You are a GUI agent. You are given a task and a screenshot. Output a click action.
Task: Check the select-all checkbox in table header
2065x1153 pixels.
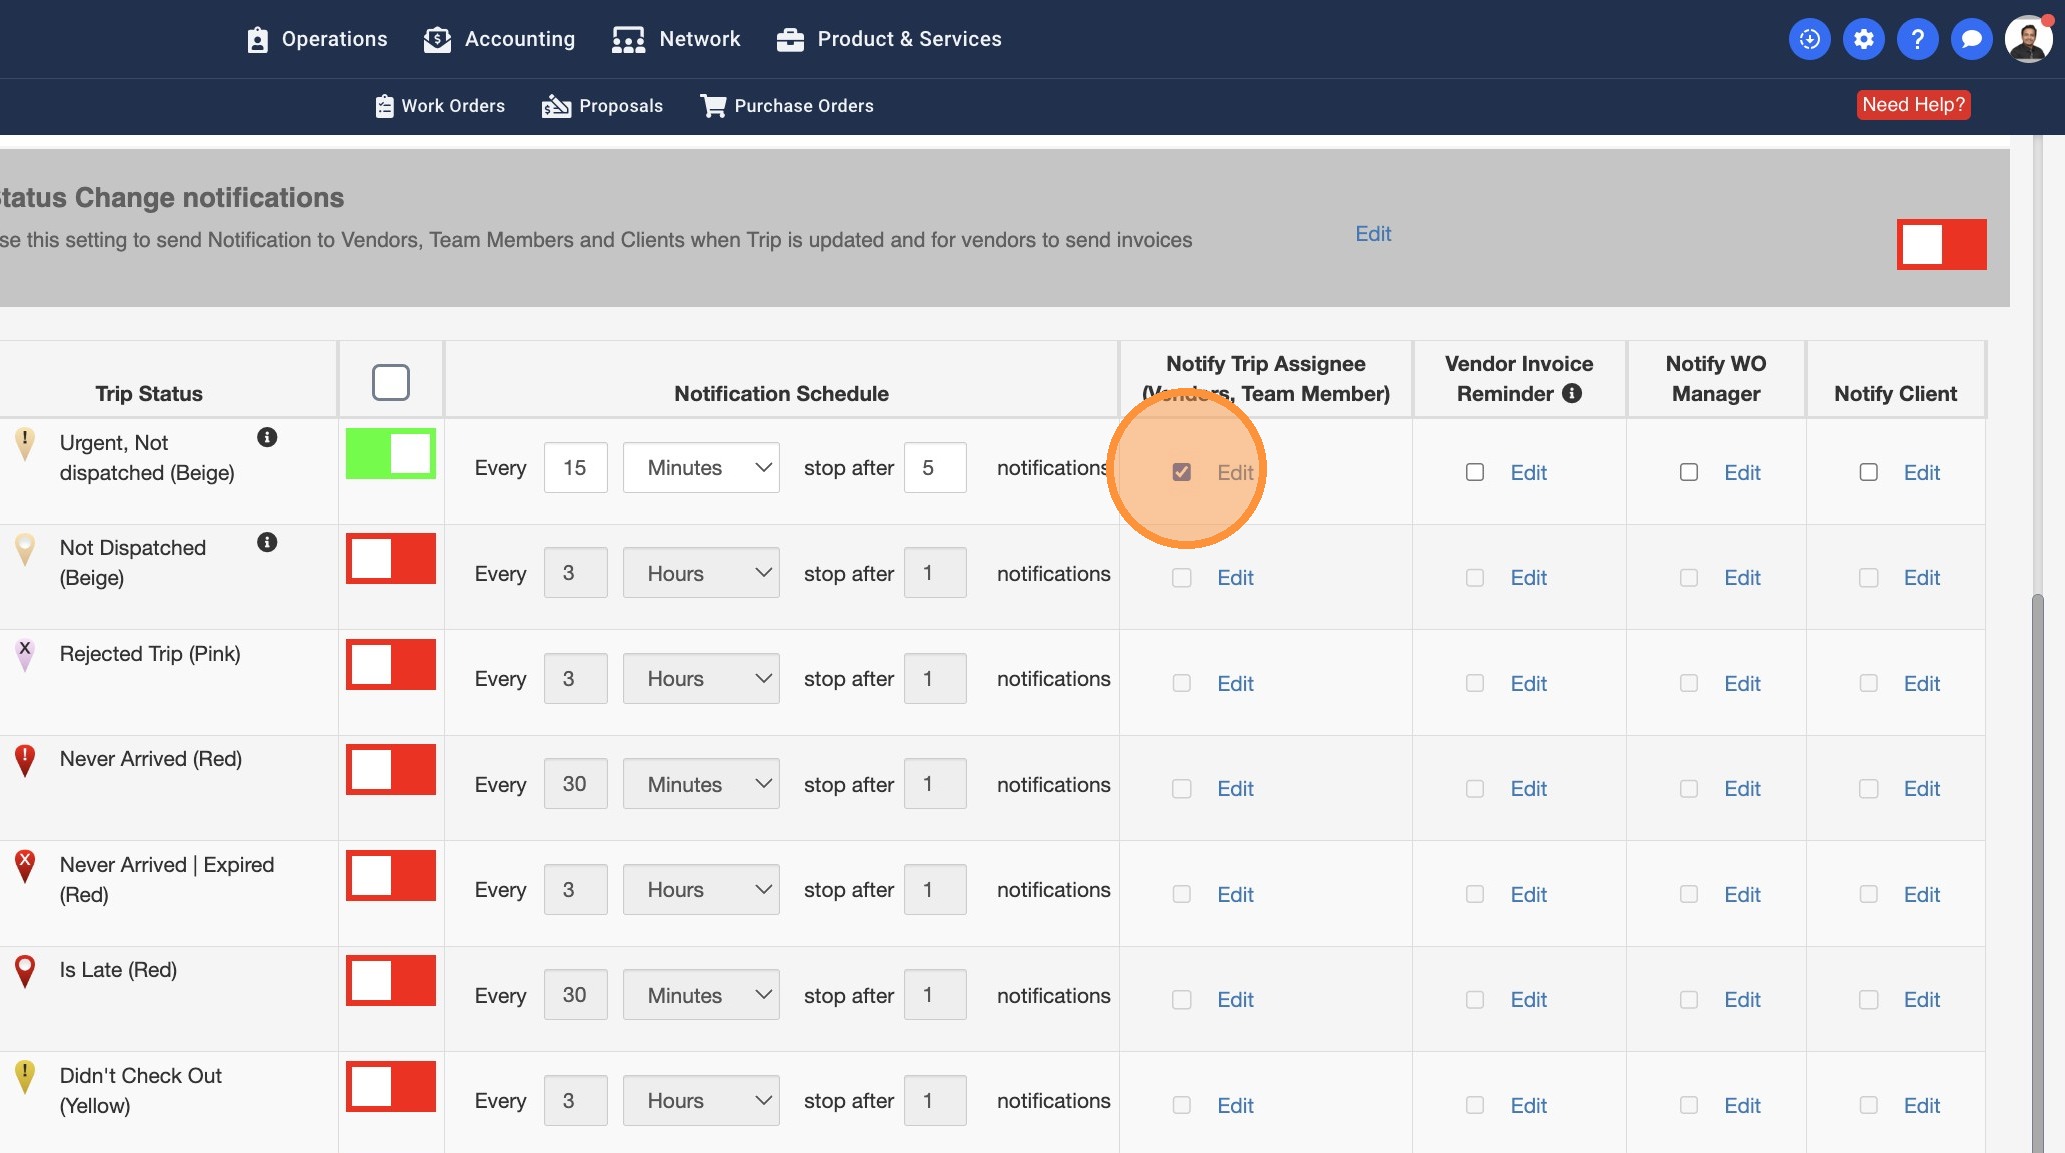coord(391,382)
